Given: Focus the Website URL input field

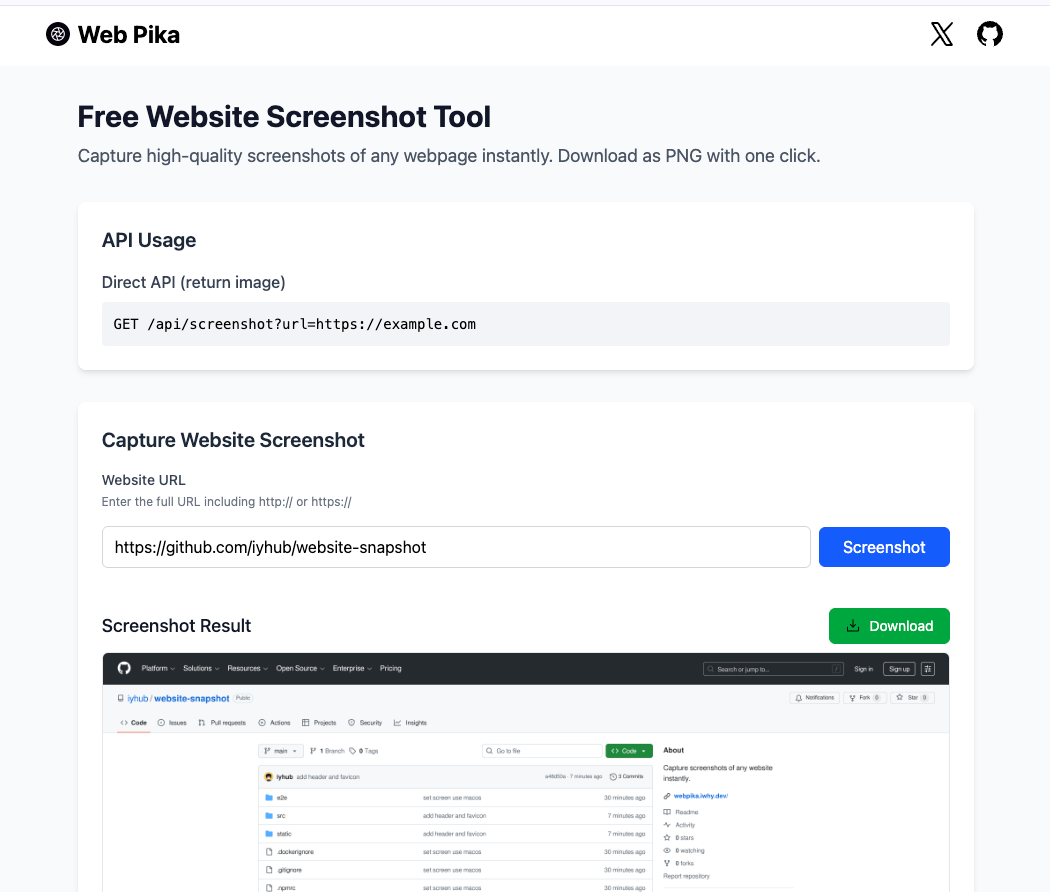Looking at the screenshot, I should click(x=456, y=547).
